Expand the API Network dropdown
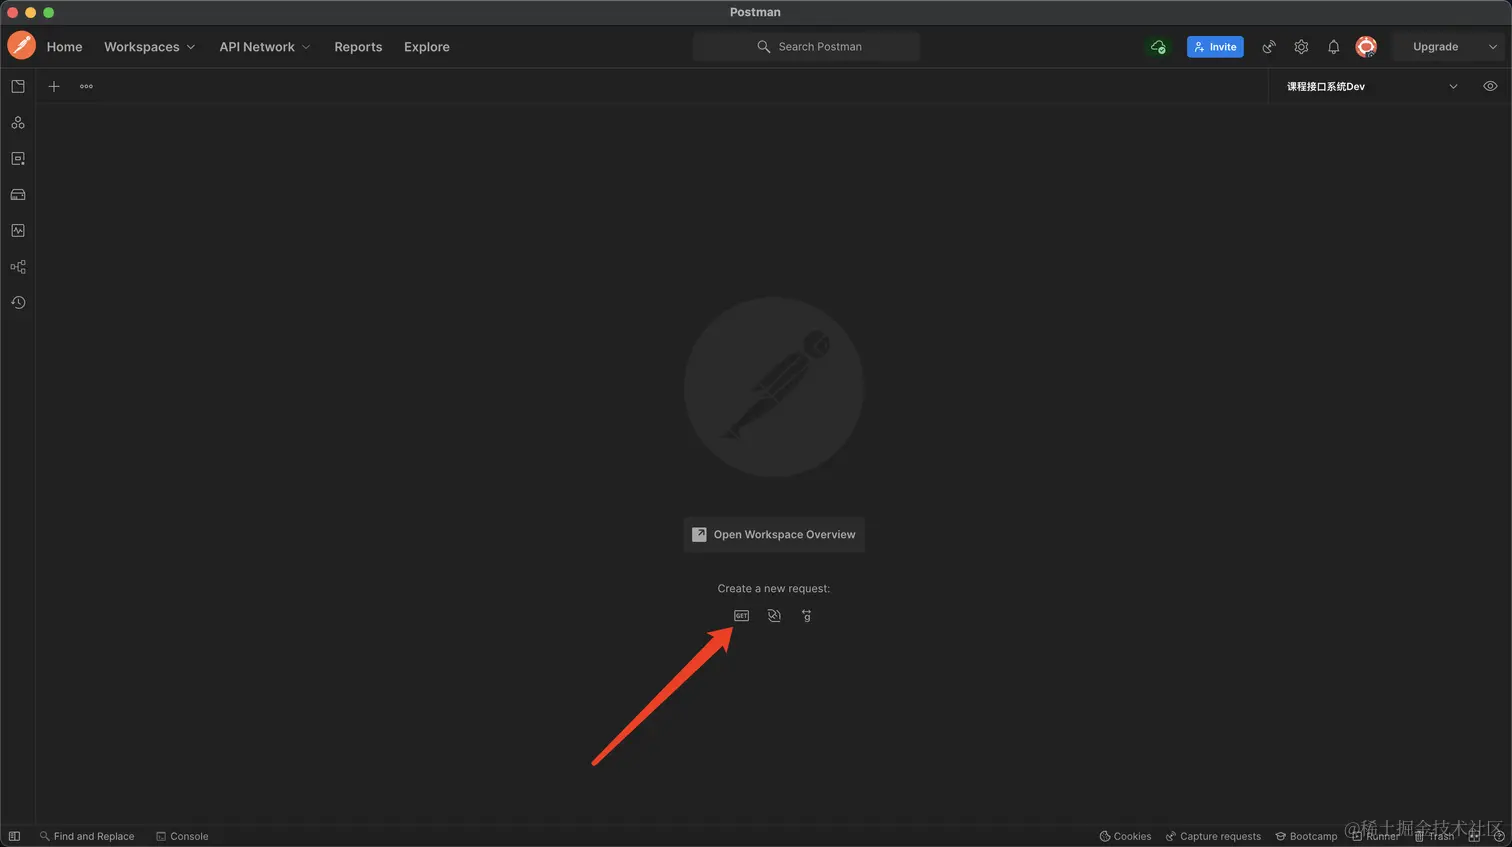Image resolution: width=1512 pixels, height=847 pixels. point(264,47)
